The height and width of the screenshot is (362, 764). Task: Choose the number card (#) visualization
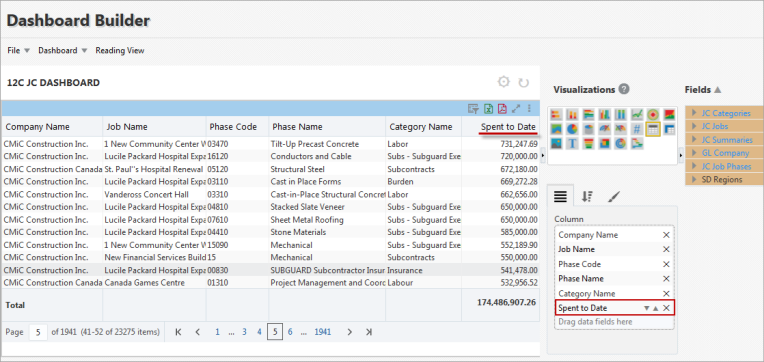[x=637, y=129]
